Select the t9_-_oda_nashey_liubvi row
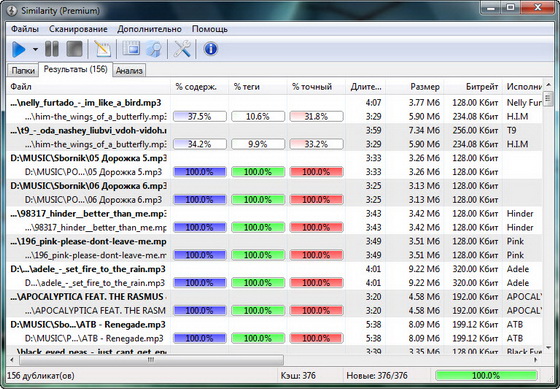 coord(274,130)
